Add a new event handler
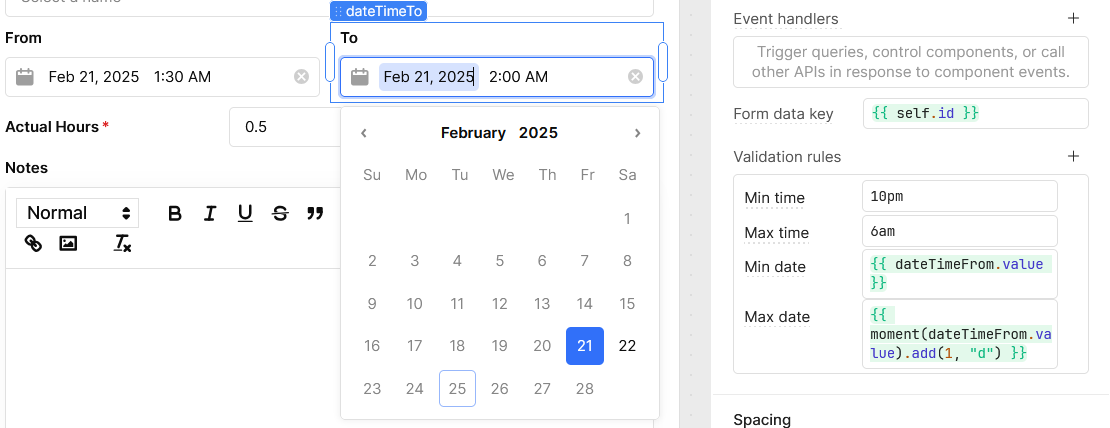Viewport: 1110px width, 428px height. point(1073,18)
